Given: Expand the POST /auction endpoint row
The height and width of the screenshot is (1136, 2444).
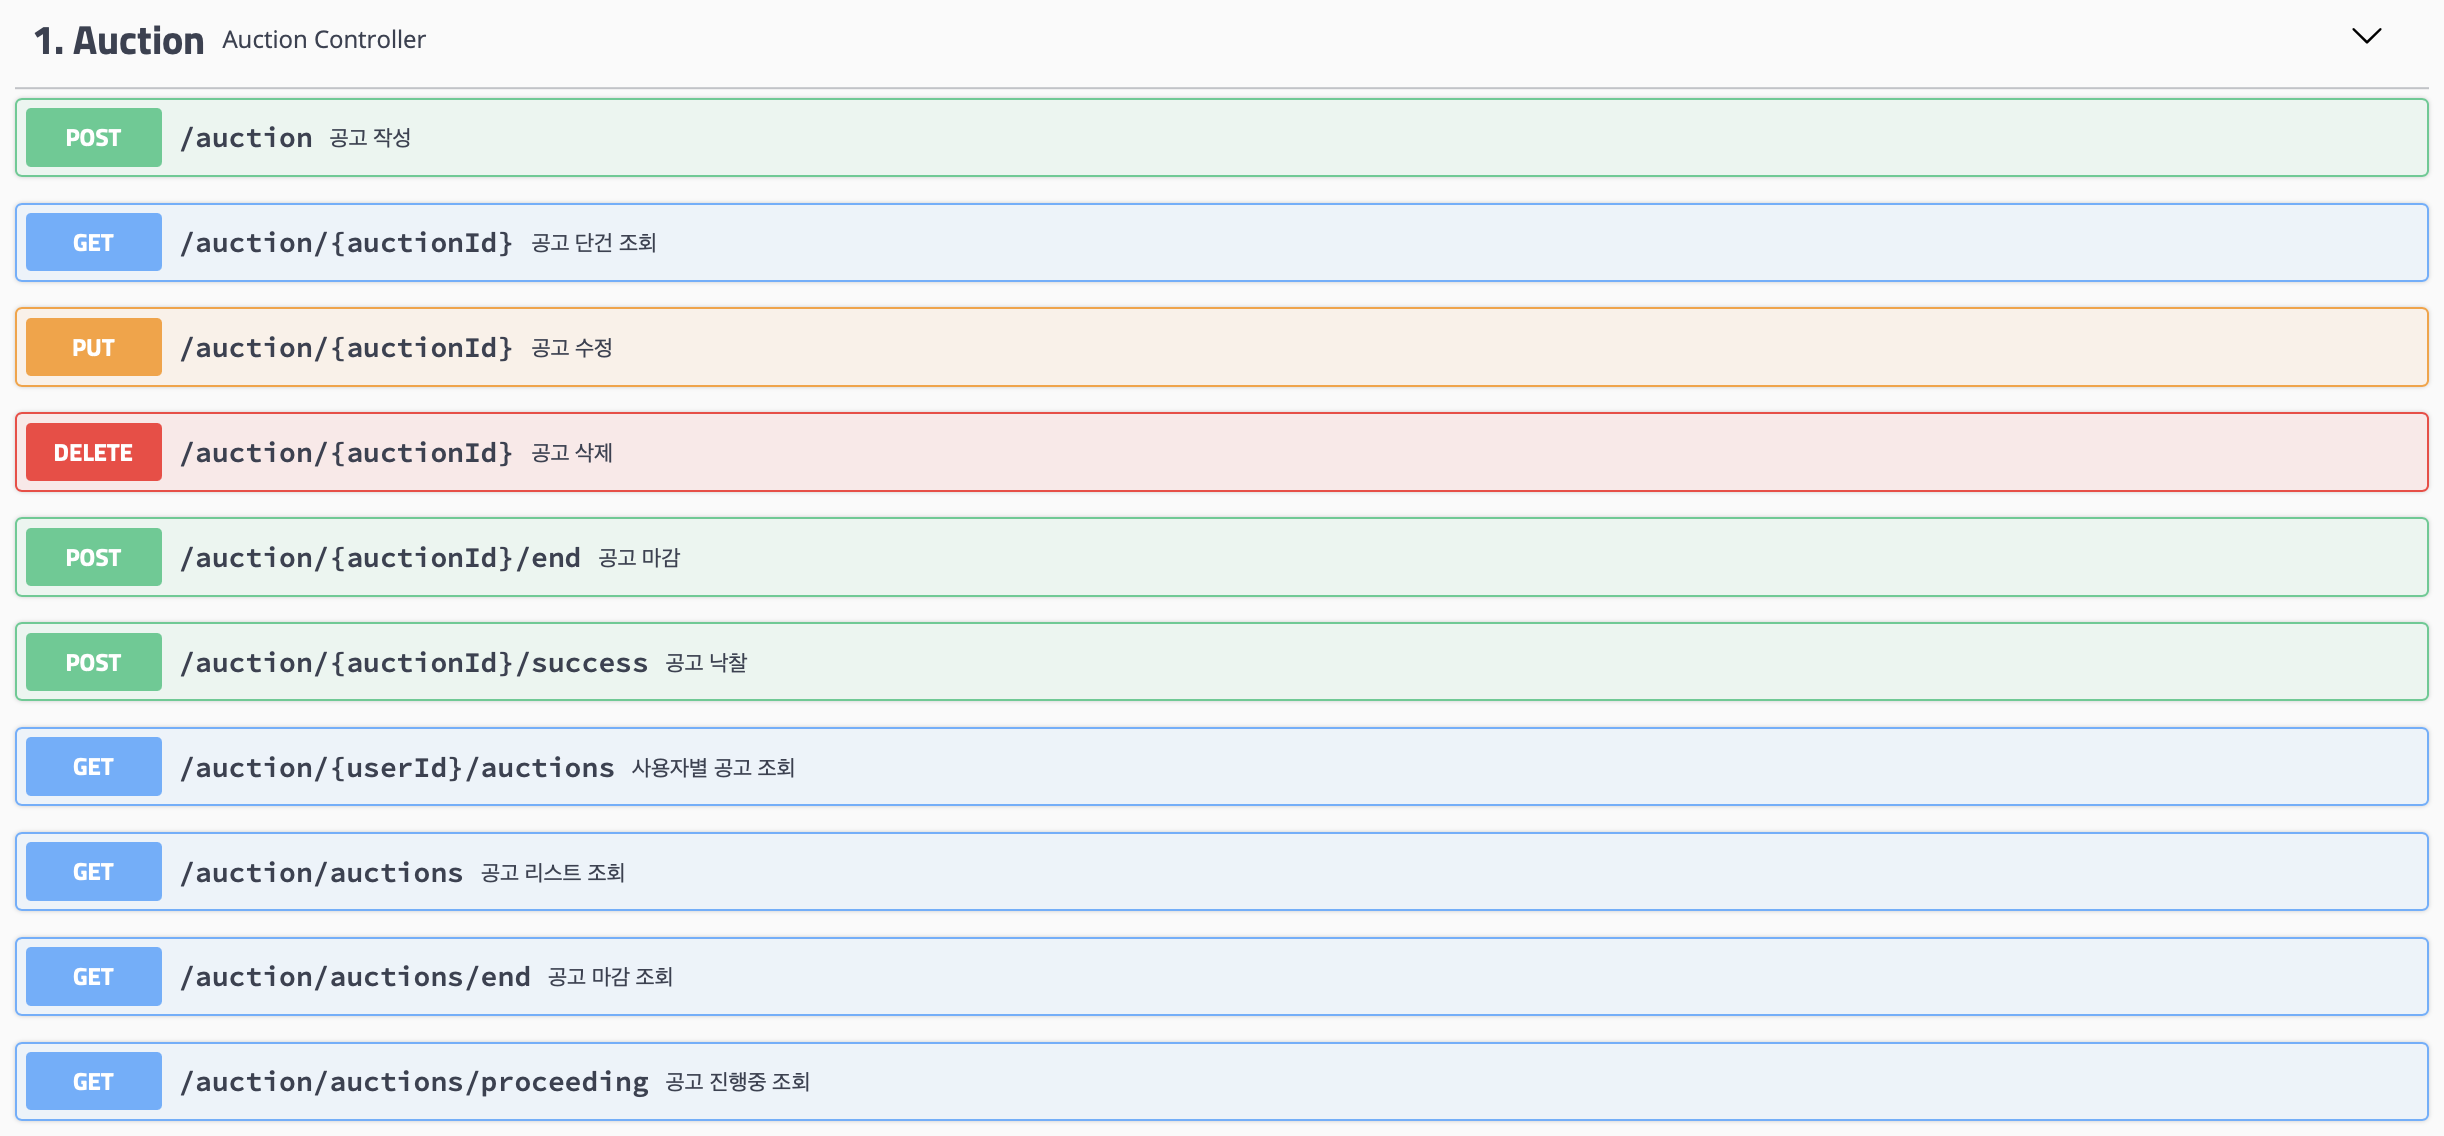Looking at the screenshot, I should [1300, 138].
